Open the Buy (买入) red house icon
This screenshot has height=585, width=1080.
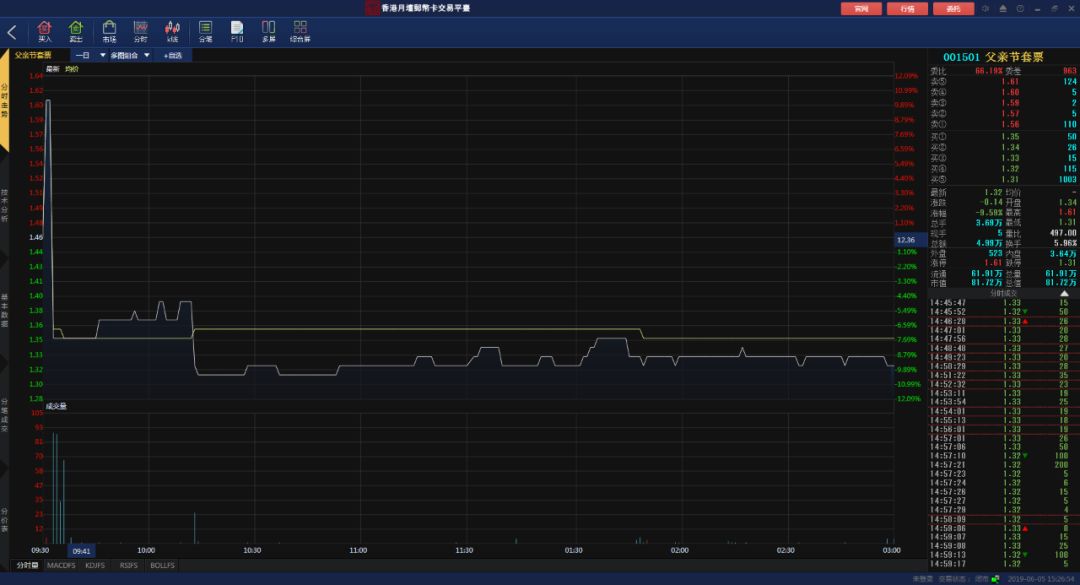point(44,31)
